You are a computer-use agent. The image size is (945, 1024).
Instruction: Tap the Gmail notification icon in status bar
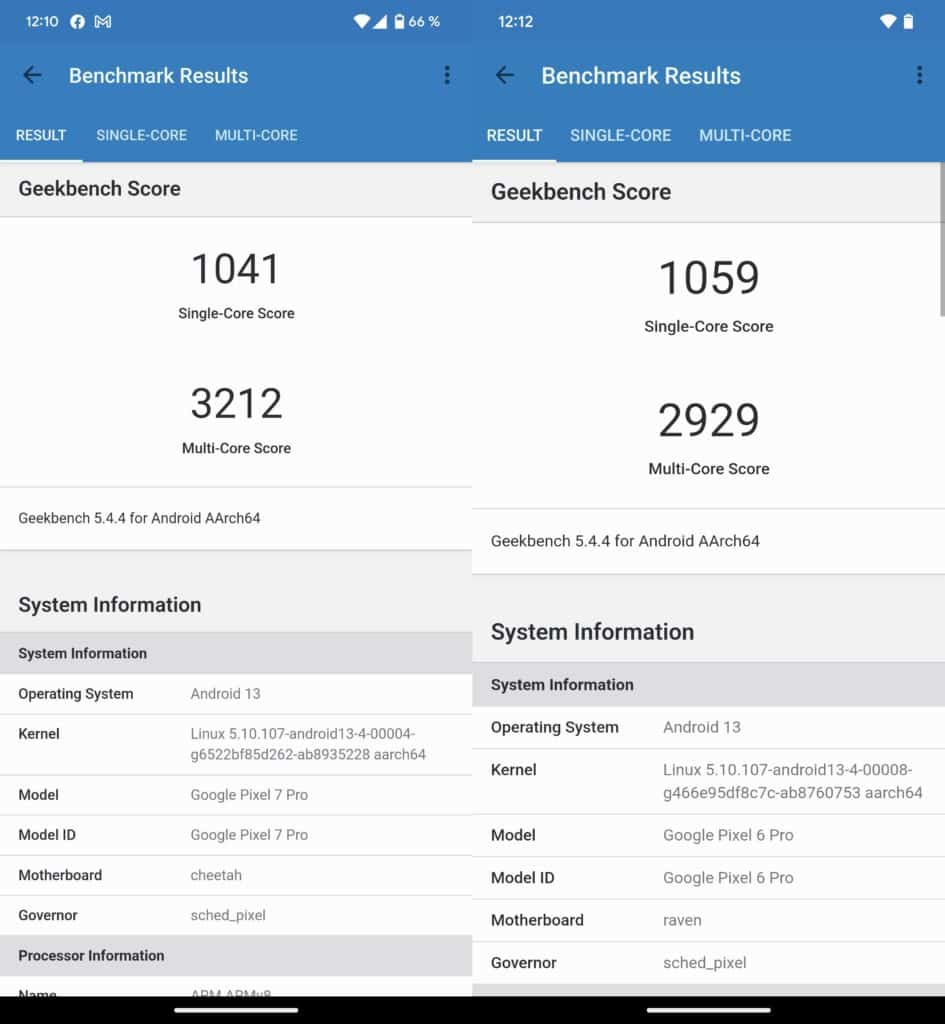pos(103,22)
